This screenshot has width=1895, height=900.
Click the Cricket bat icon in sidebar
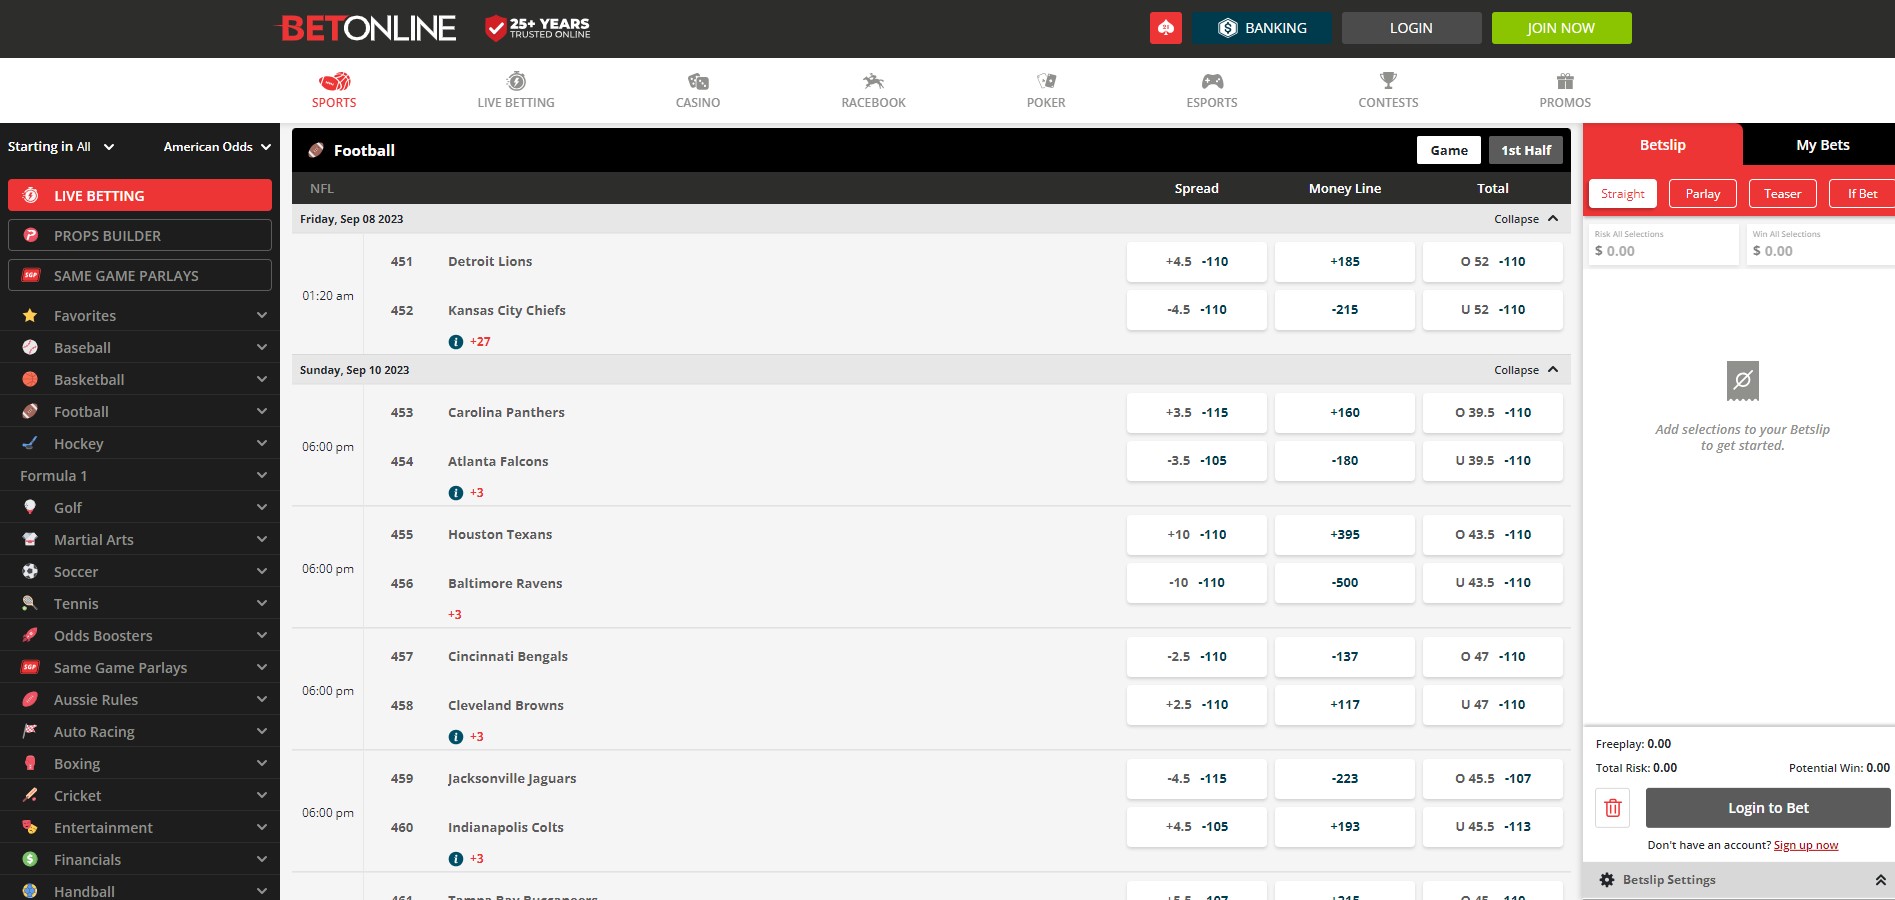coord(30,795)
